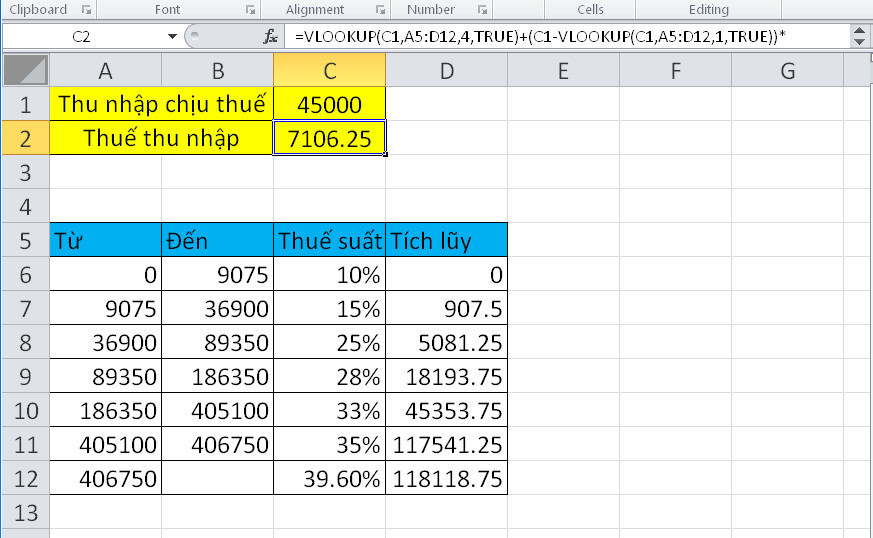Image resolution: width=873 pixels, height=538 pixels.
Task: Select cell with value 5081.25
Action: [447, 342]
